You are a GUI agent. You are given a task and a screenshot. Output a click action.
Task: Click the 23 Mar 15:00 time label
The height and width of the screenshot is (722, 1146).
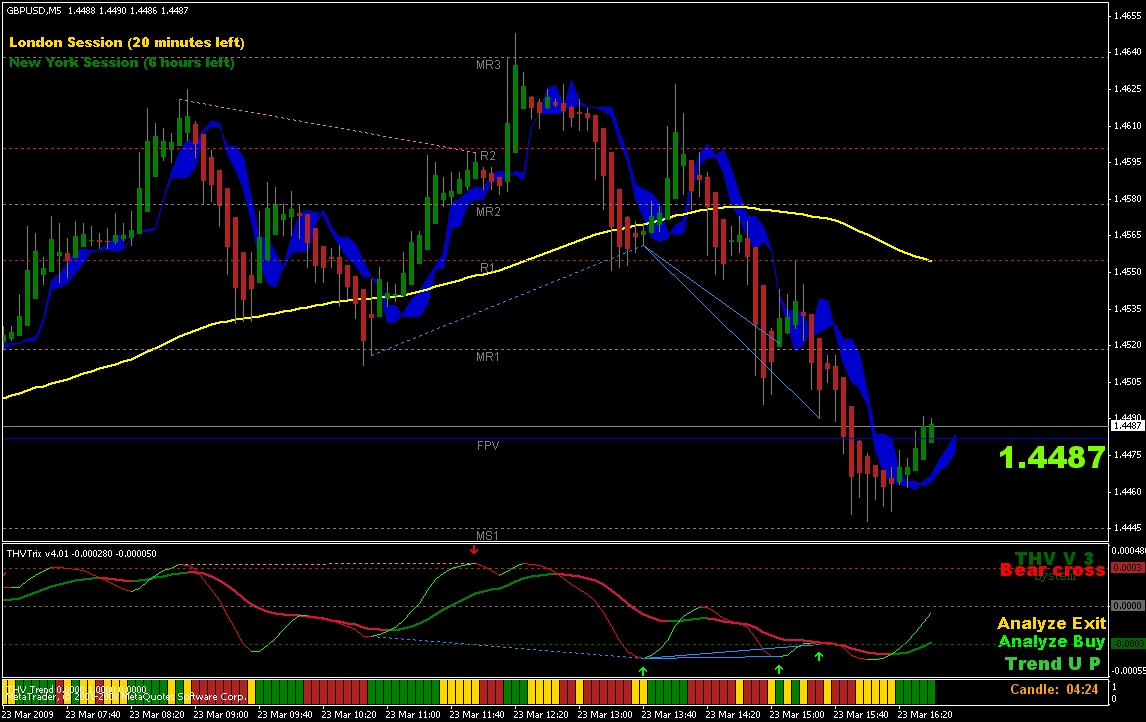pyautogui.click(x=797, y=715)
